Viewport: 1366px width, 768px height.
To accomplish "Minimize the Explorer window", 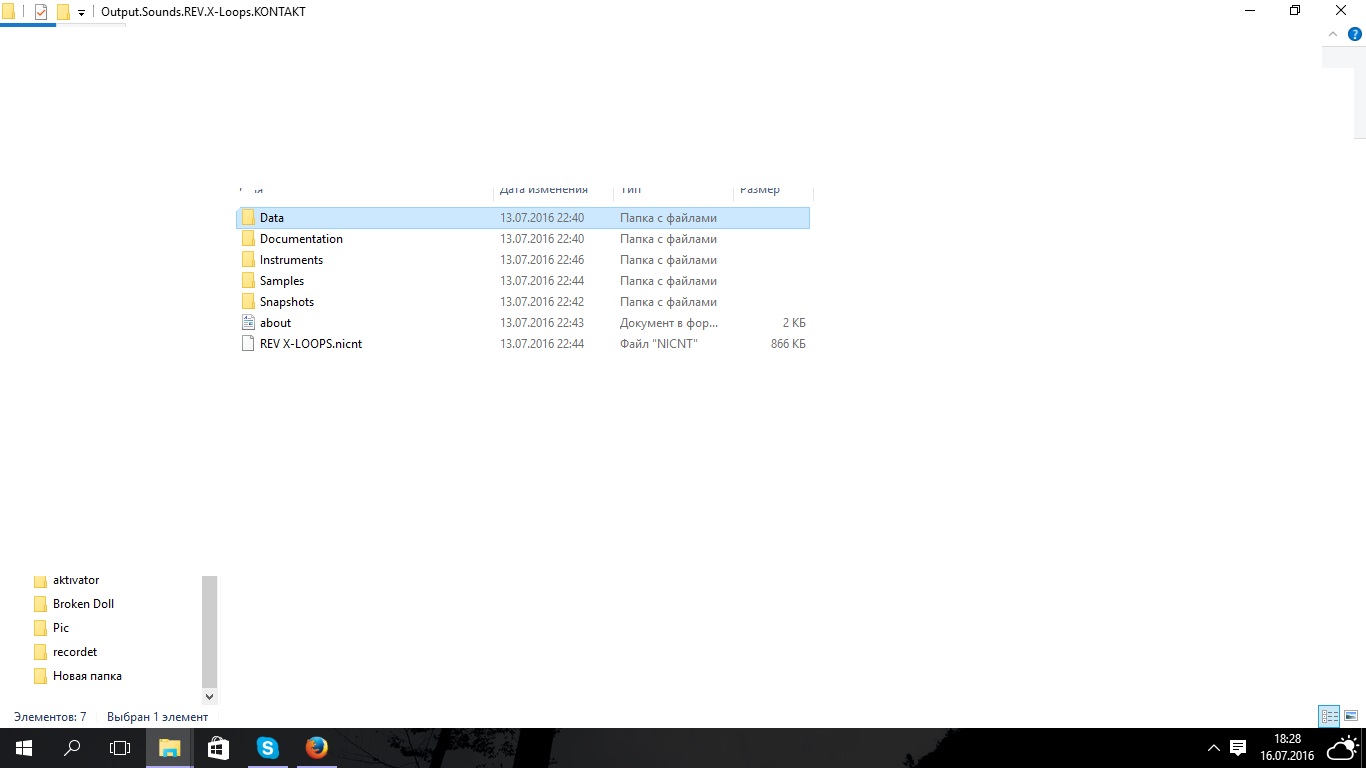I will click(x=1250, y=11).
